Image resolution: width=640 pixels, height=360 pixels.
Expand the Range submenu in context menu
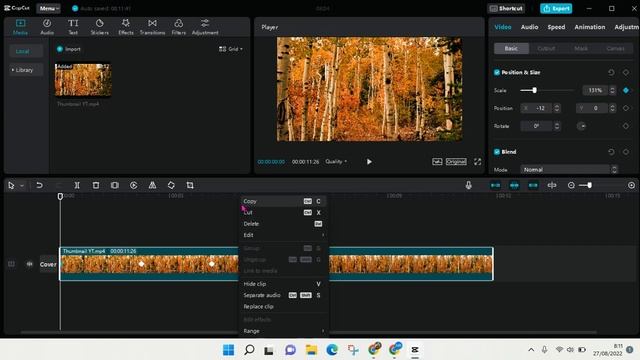pos(283,331)
